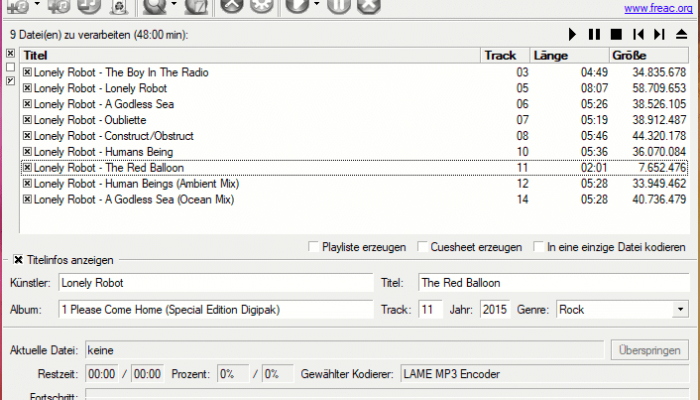700x400 pixels.
Task: Click the Jahr field showing 2015
Action: tap(495, 309)
